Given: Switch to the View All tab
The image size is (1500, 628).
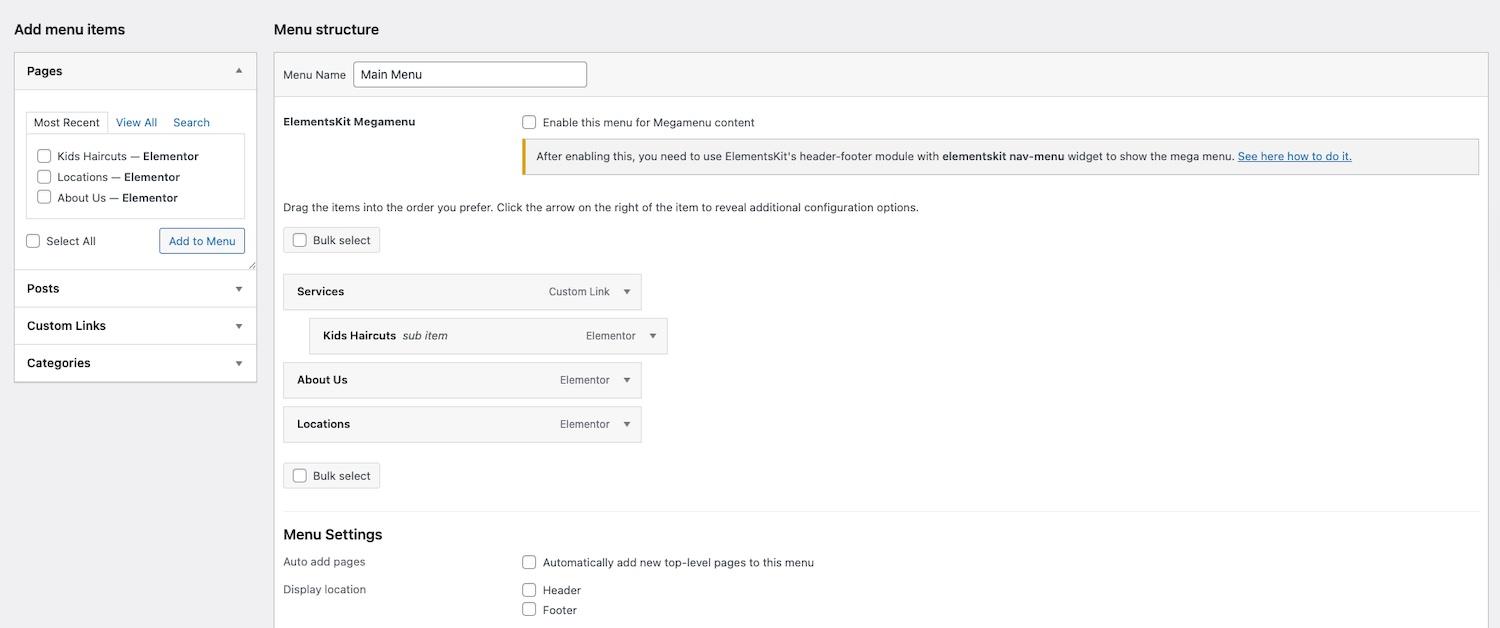Looking at the screenshot, I should (x=136, y=122).
